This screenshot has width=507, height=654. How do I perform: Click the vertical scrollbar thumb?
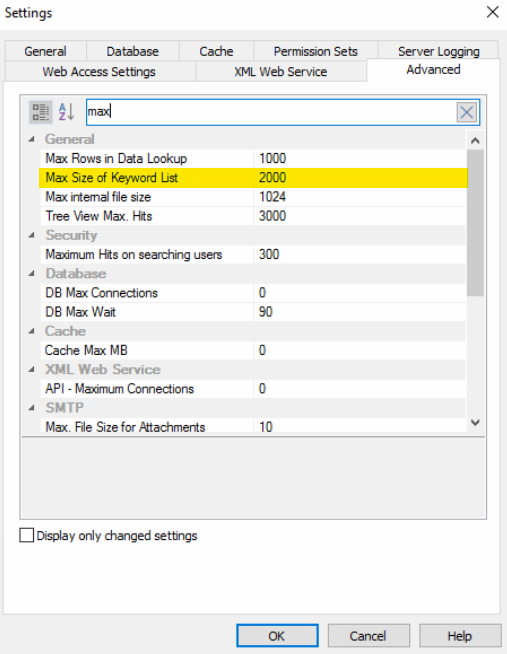tap(475, 223)
